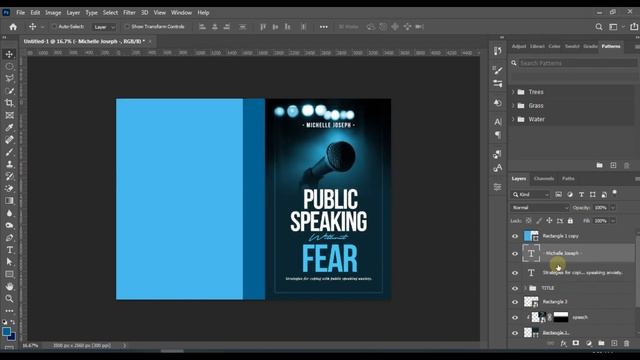The height and width of the screenshot is (360, 640).
Task: Select the Move tool
Action: (9, 54)
